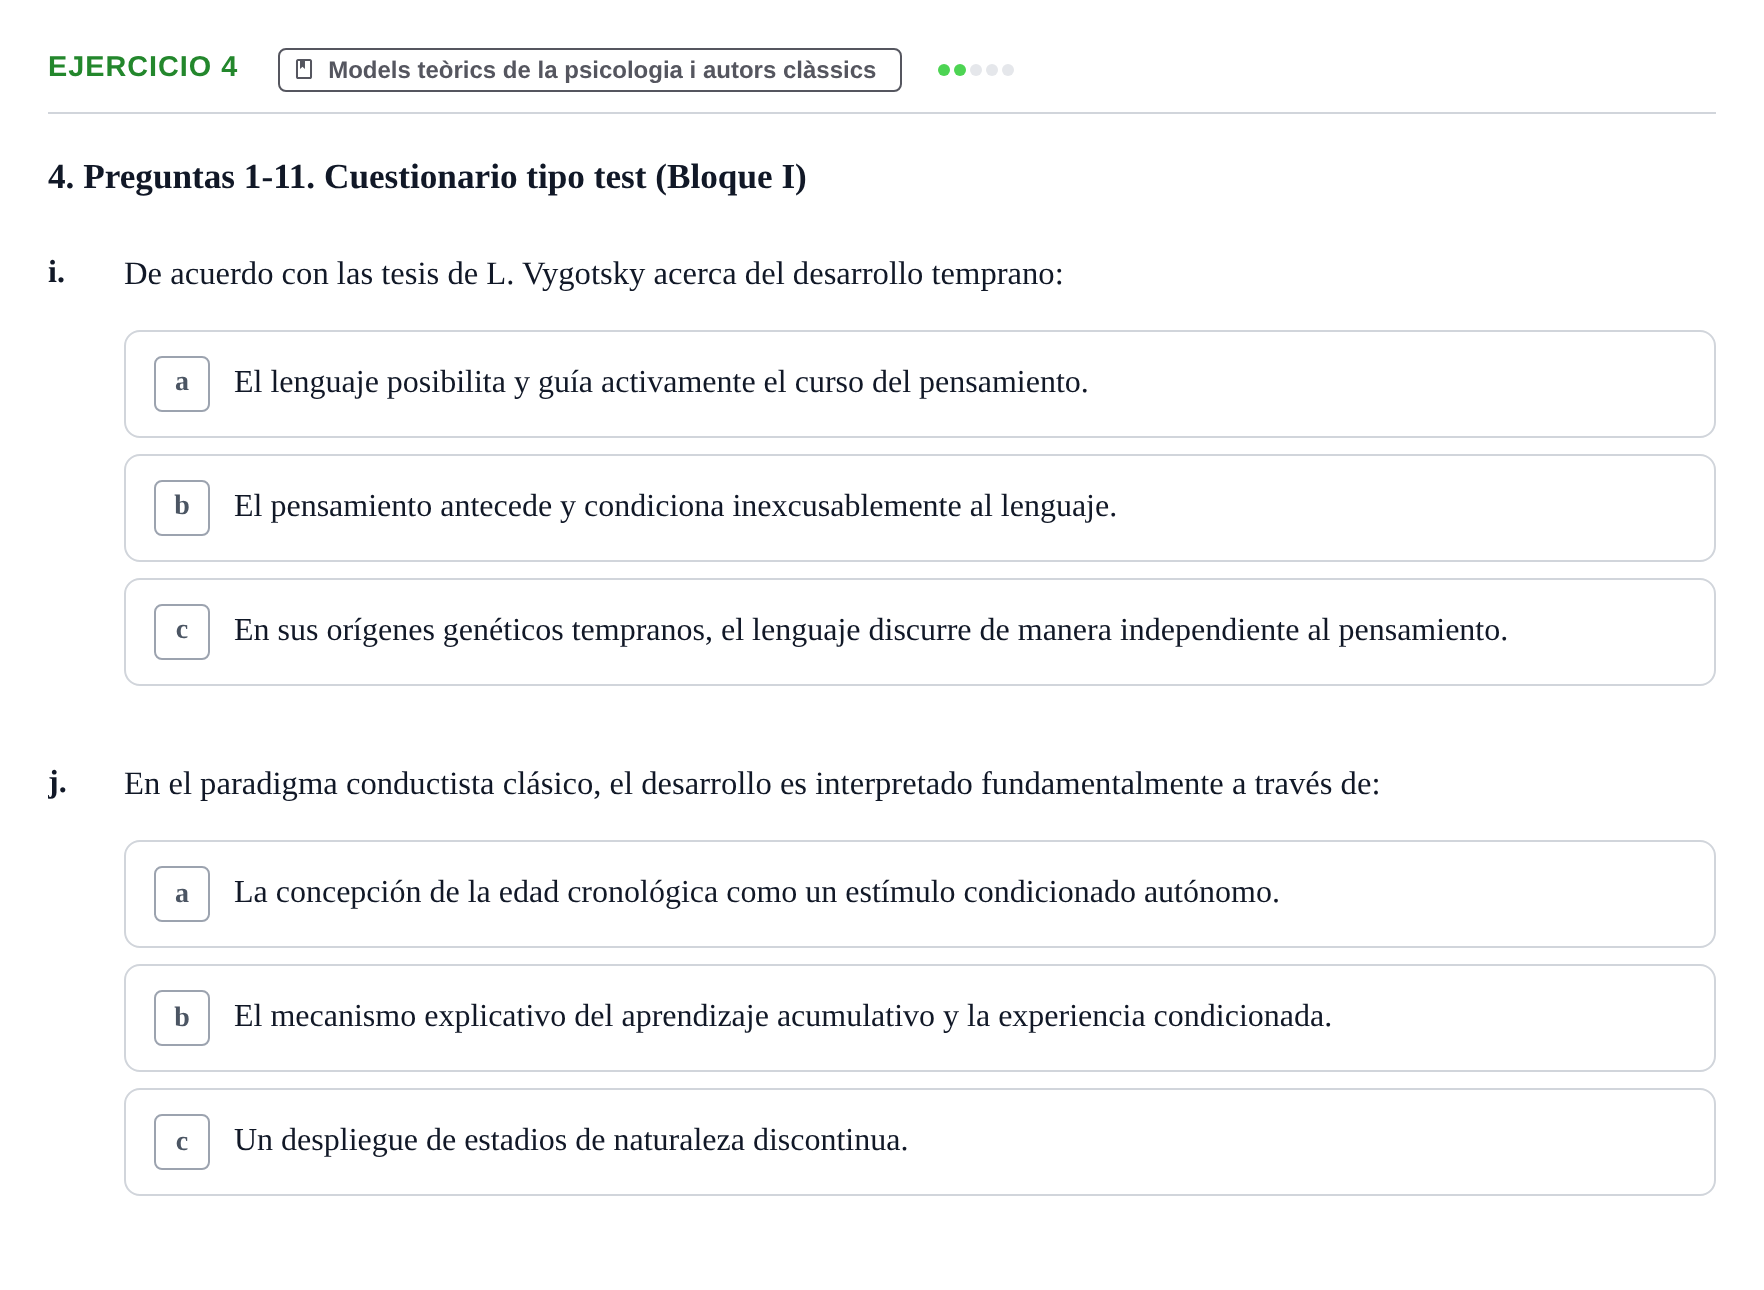Click heading Preguntas 1-11 Cuestionario tipo test
The height and width of the screenshot is (1290, 1764).
point(427,177)
